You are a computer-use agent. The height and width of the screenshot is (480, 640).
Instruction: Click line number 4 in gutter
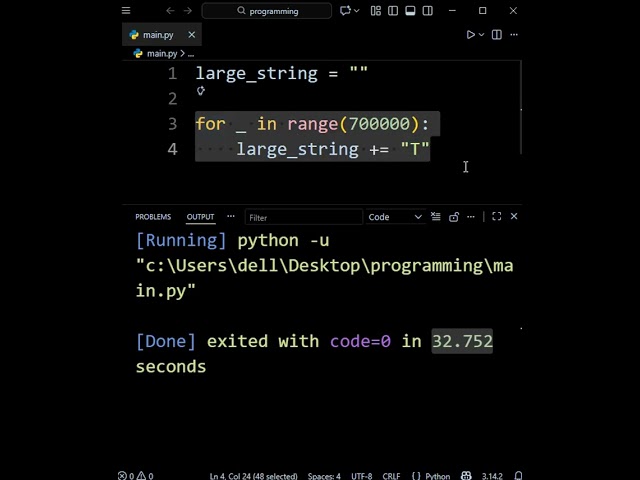(173, 149)
